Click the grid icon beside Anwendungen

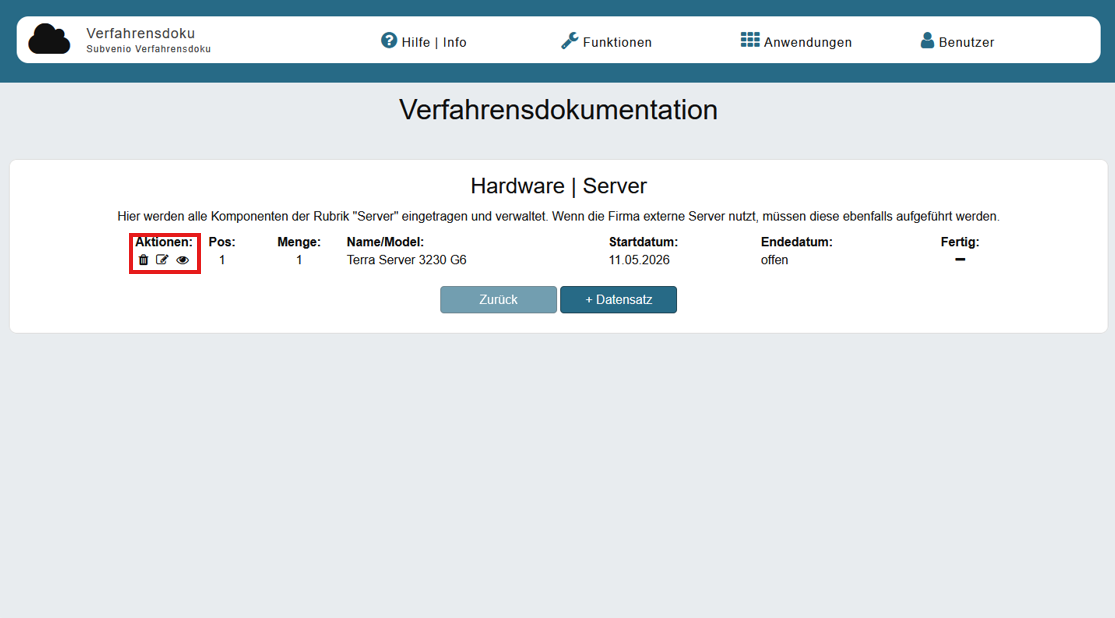tap(750, 40)
